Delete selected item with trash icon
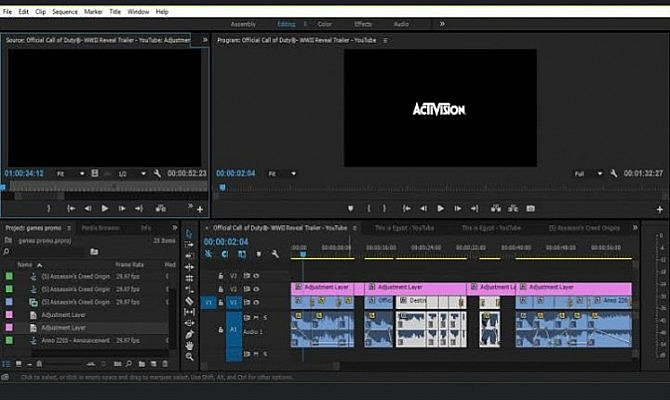Image resolution: width=670 pixels, height=400 pixels. [165, 364]
